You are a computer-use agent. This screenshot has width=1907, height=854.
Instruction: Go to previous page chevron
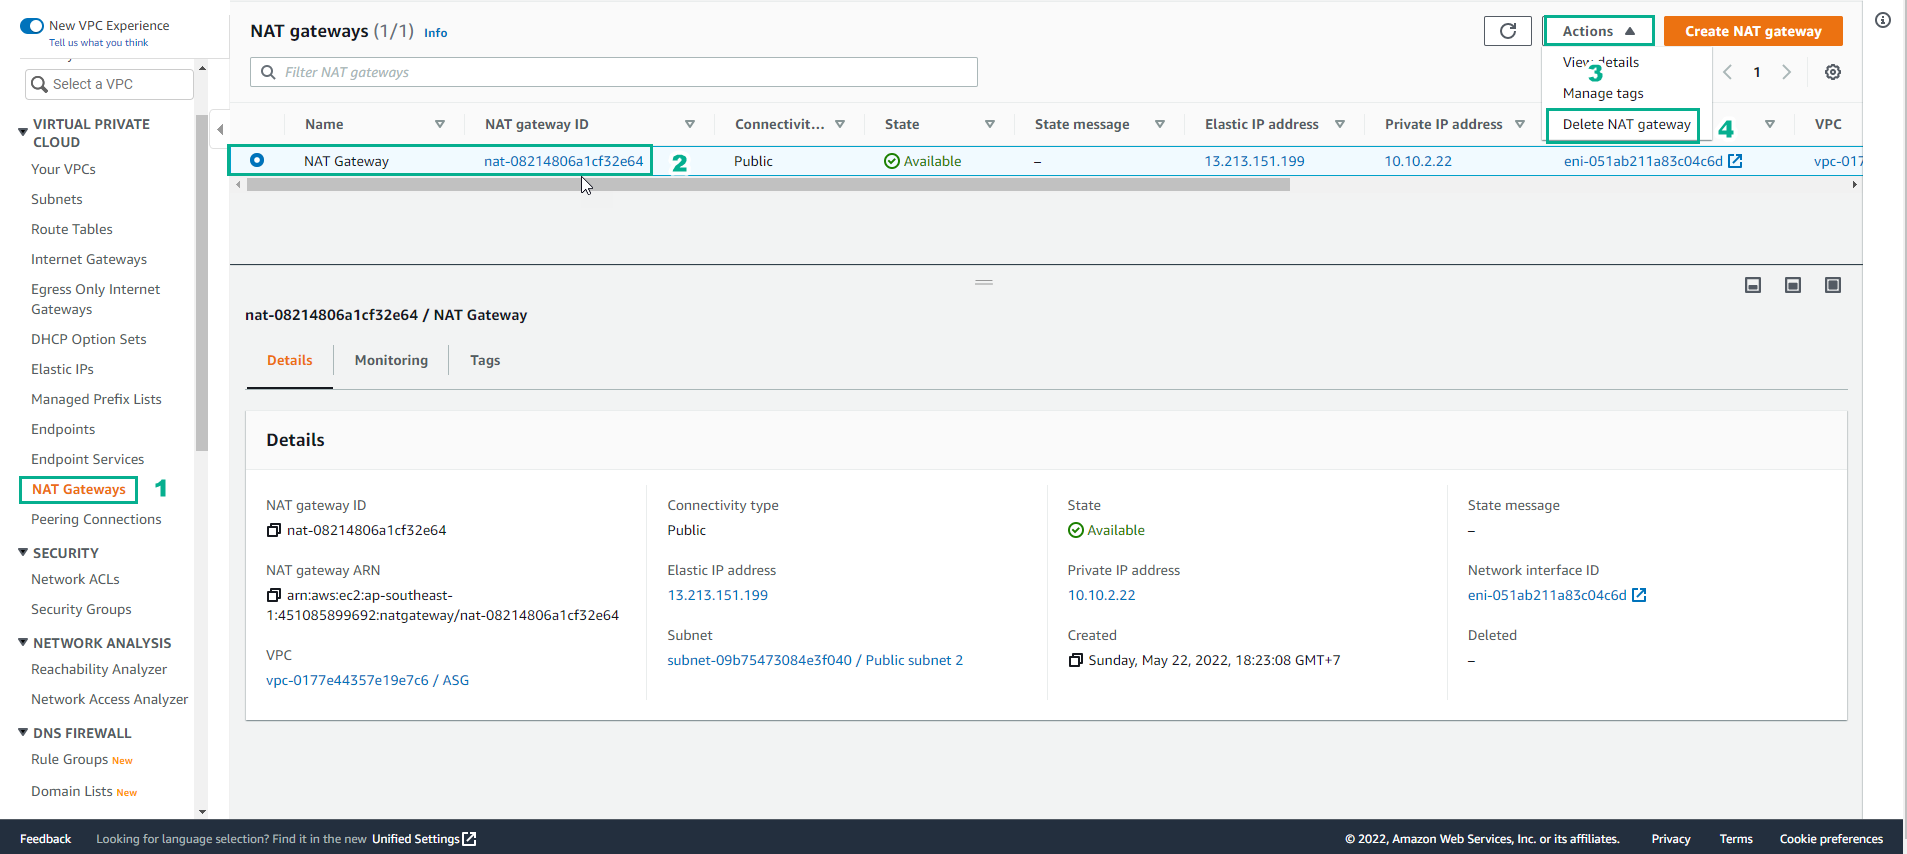1727,72
